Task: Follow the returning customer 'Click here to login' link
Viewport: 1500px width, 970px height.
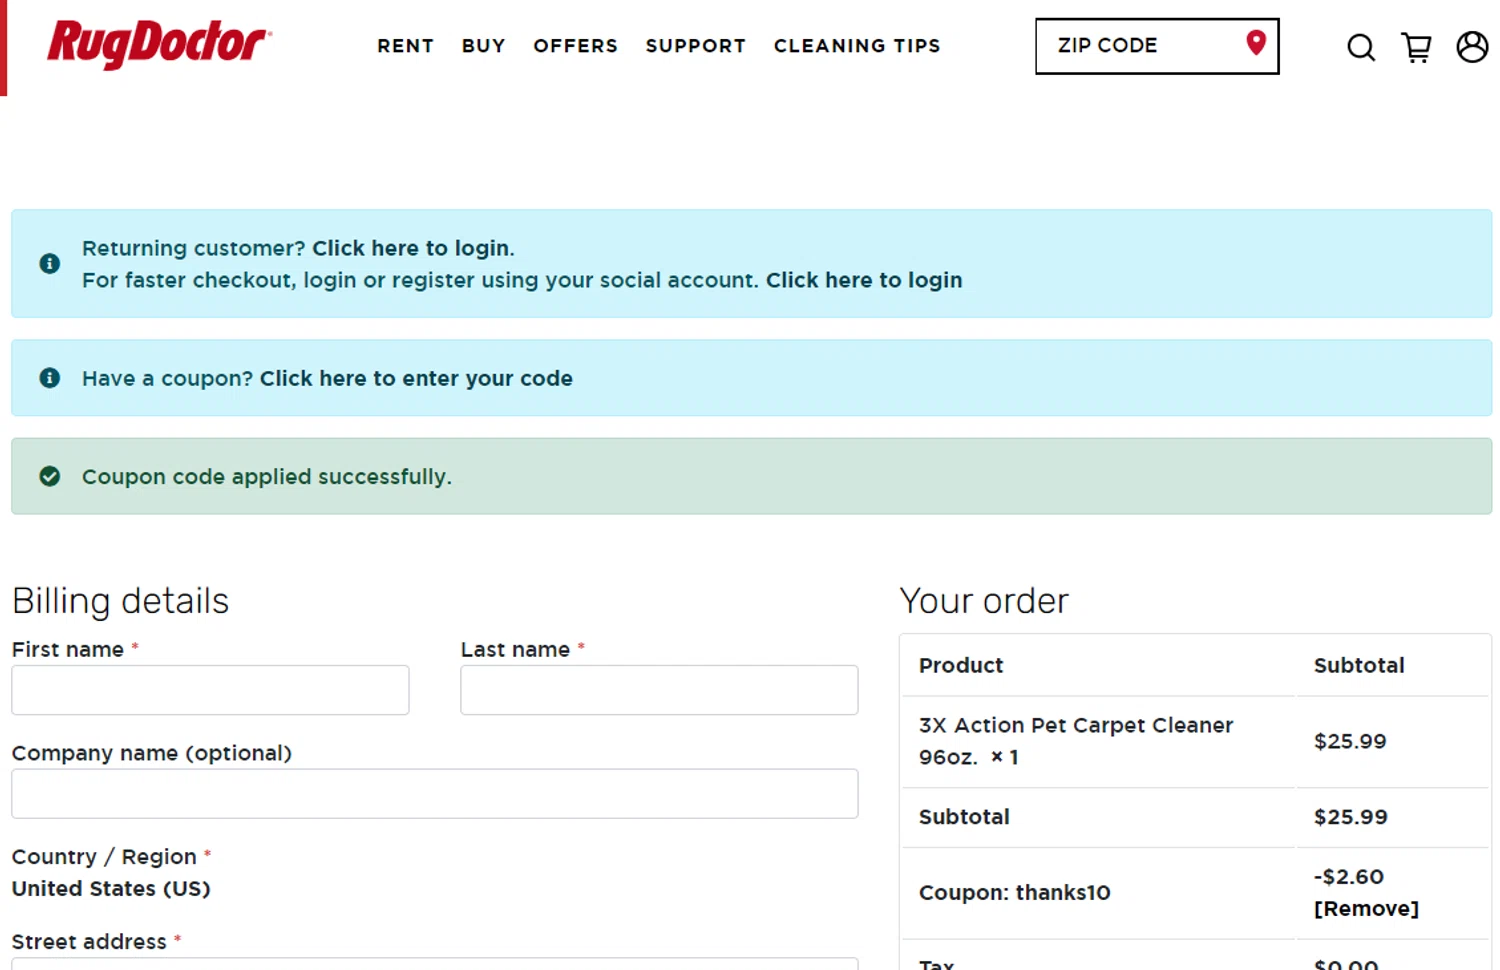Action: (x=410, y=248)
